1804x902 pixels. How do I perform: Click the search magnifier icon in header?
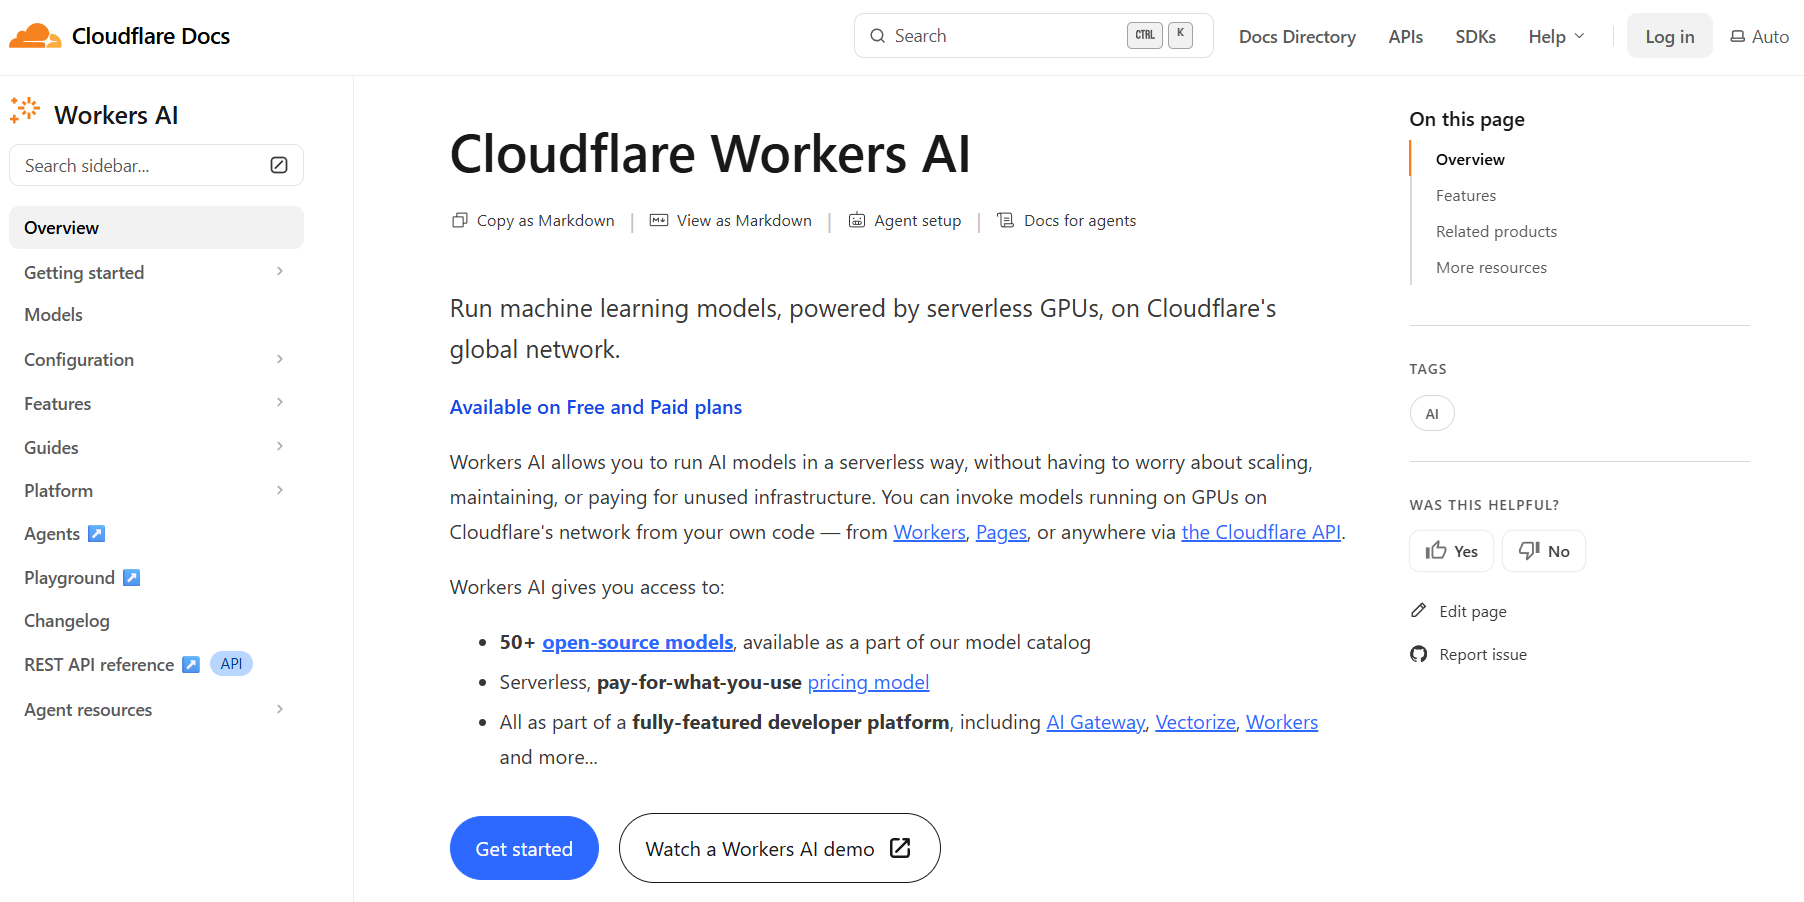(878, 36)
